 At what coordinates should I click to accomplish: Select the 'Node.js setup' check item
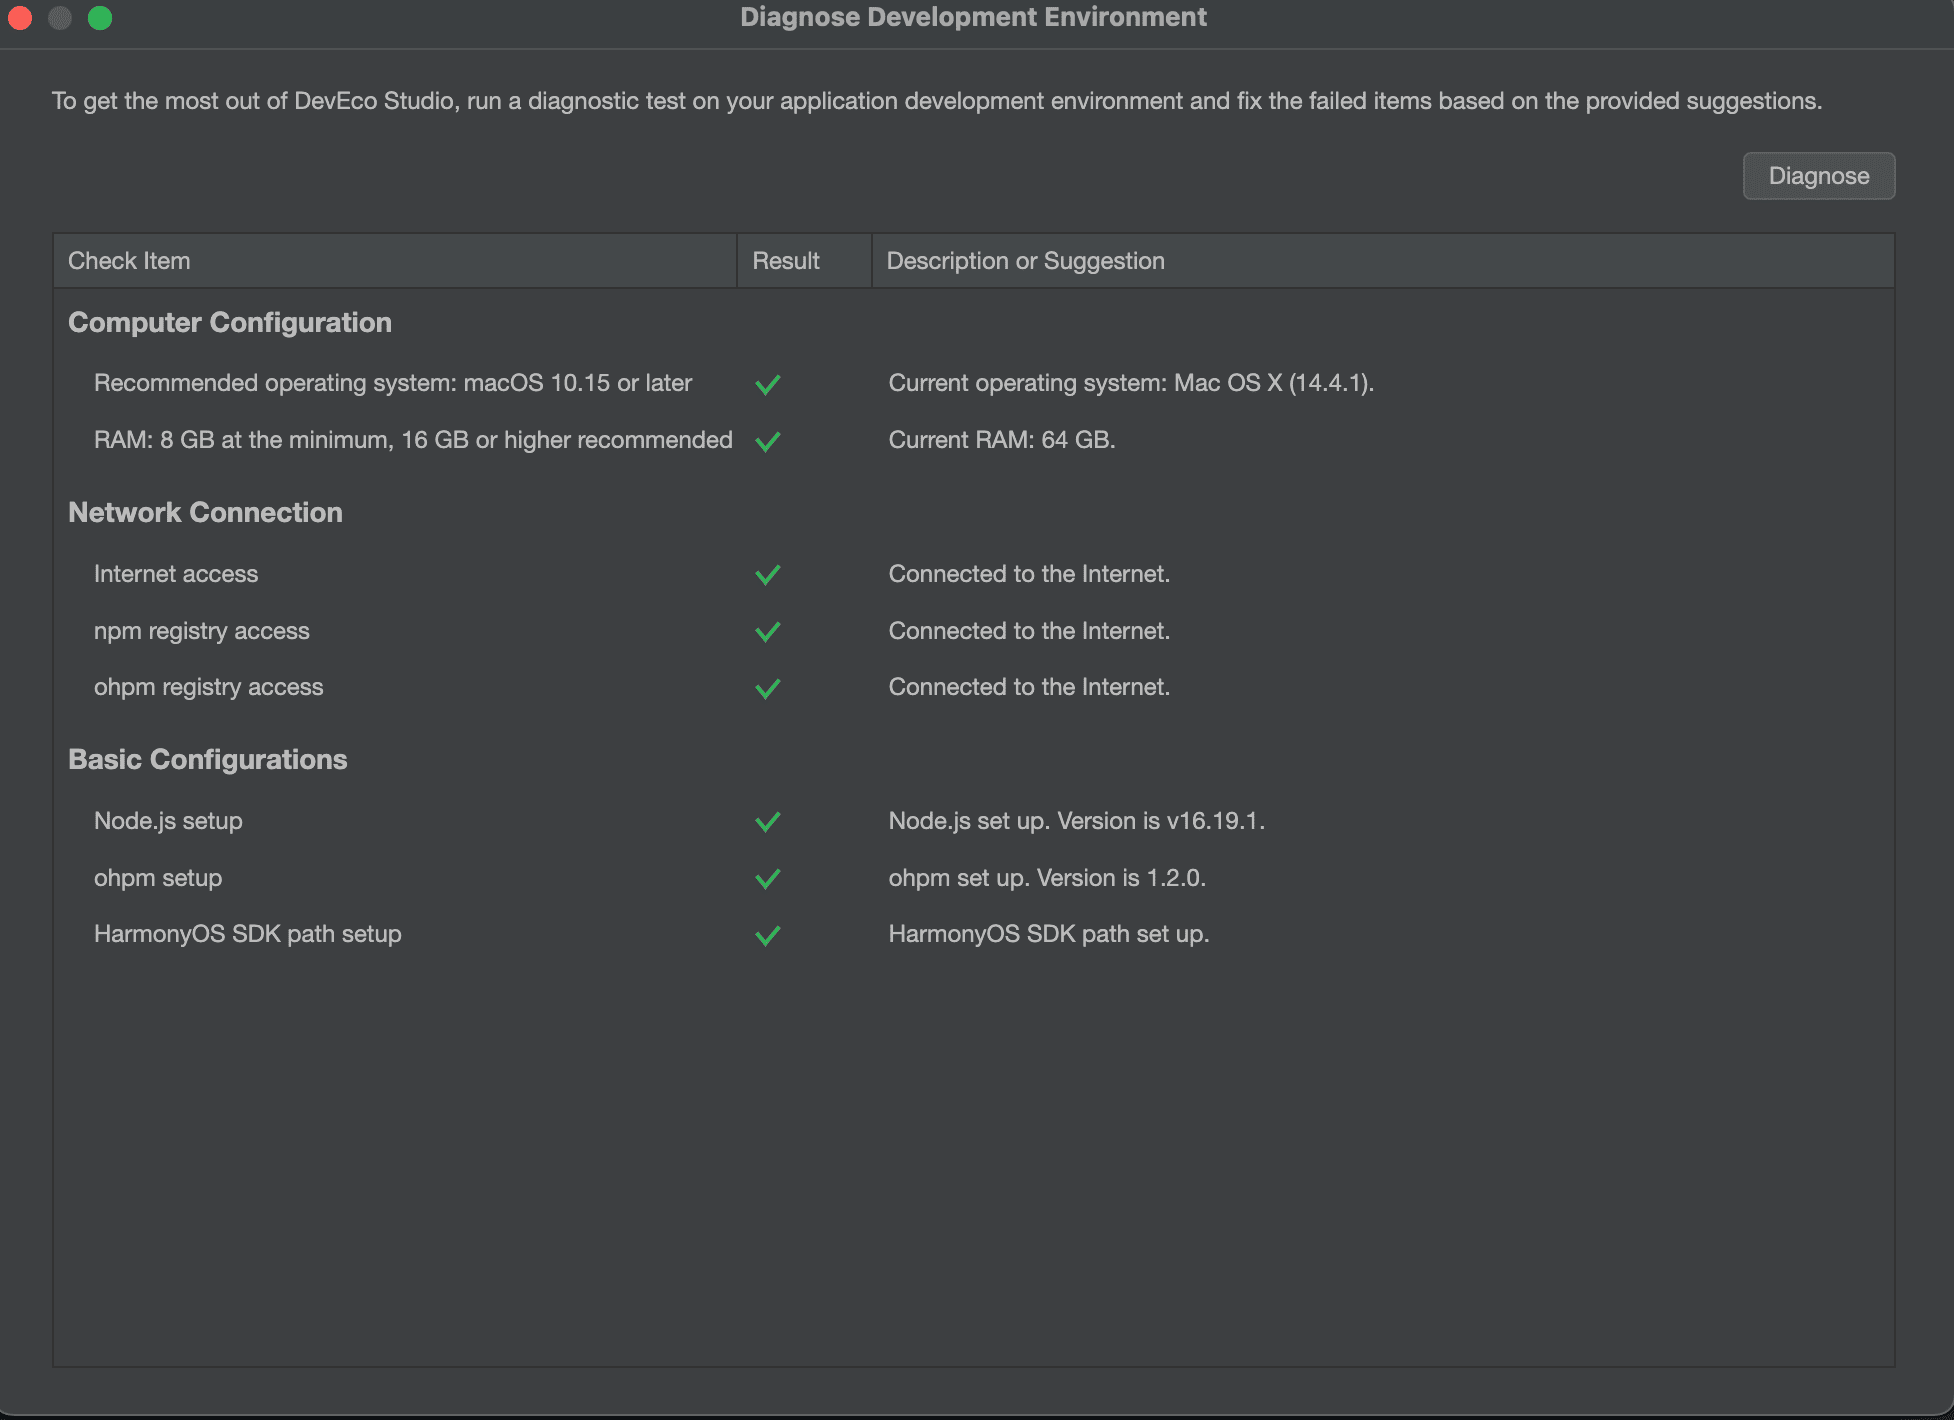[x=168, y=821]
